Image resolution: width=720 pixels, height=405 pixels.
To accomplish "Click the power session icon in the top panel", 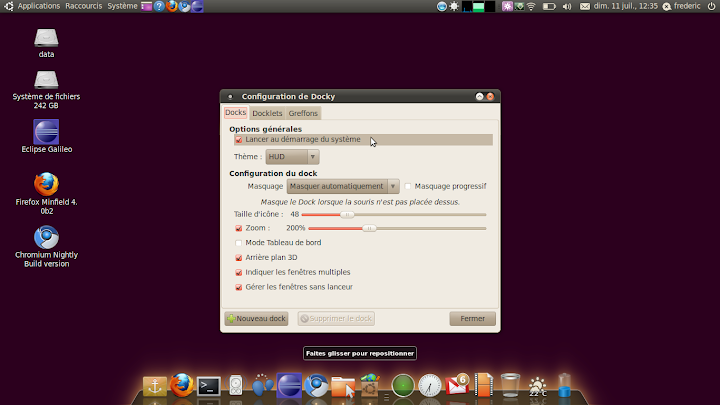I will [x=711, y=6].
